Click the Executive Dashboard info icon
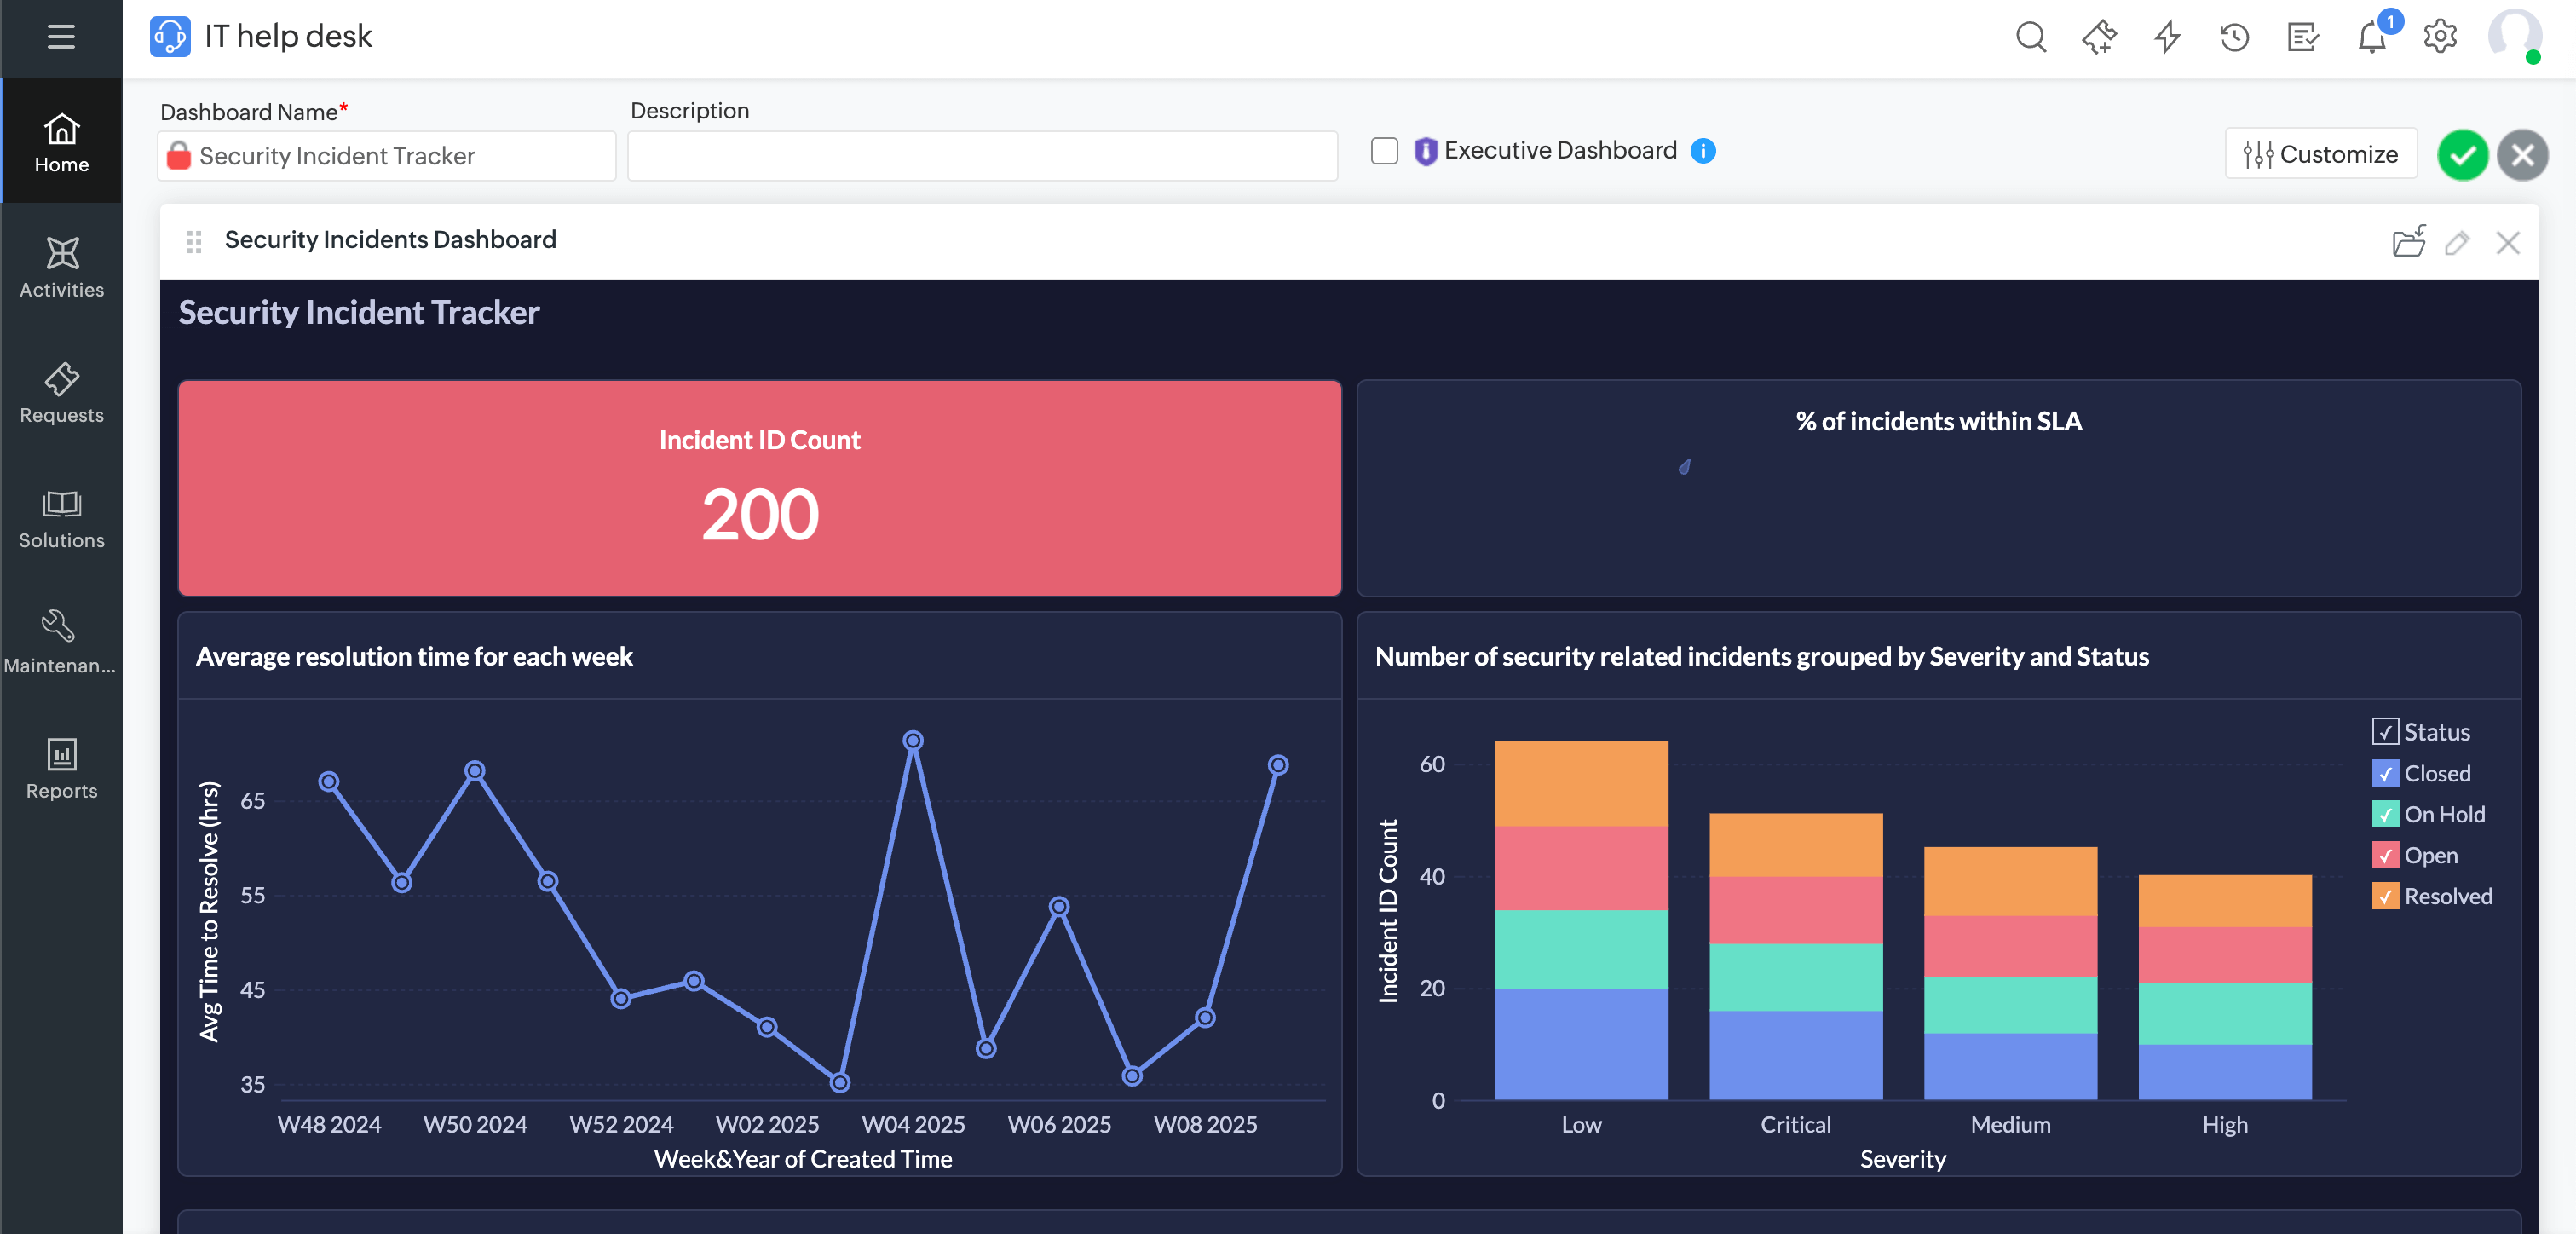Viewport: 2576px width, 1234px height. 1703,151
